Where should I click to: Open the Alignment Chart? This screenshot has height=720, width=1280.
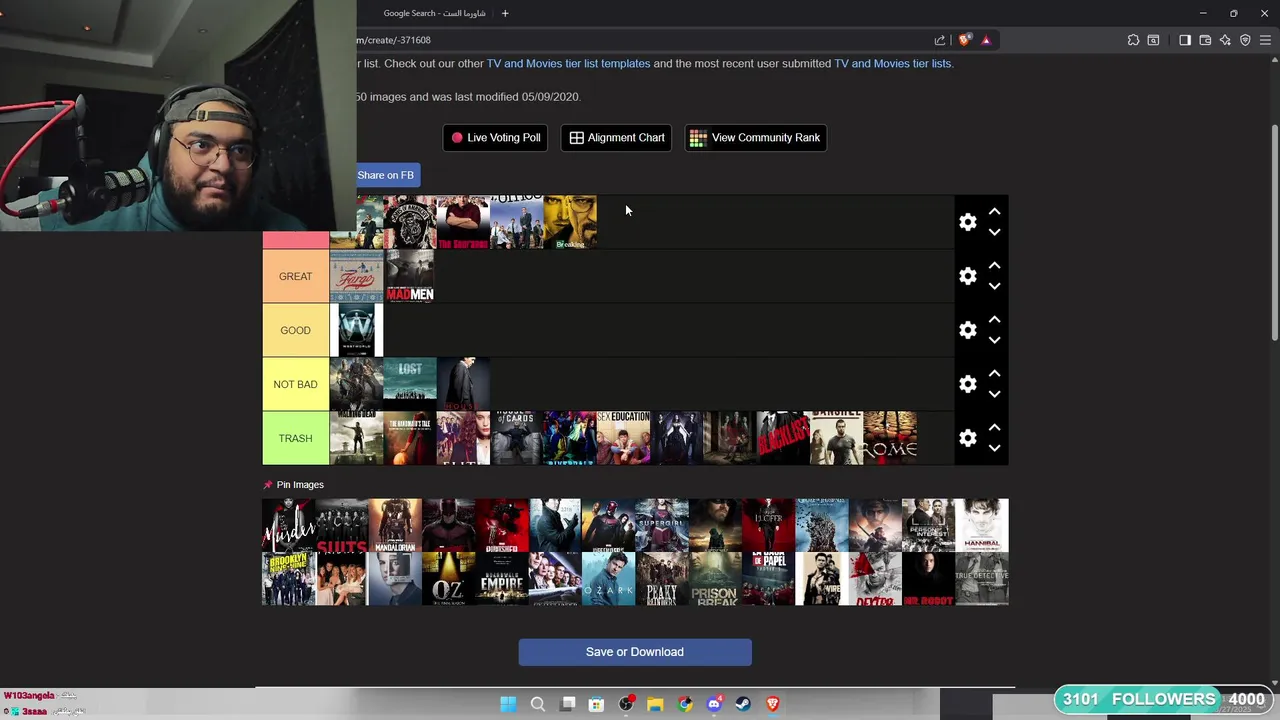[617, 138]
